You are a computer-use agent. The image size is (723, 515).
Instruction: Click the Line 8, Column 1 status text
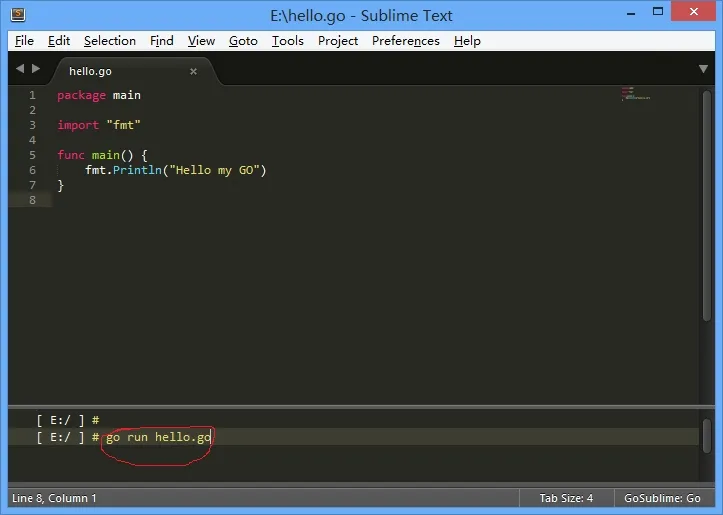(x=54, y=498)
